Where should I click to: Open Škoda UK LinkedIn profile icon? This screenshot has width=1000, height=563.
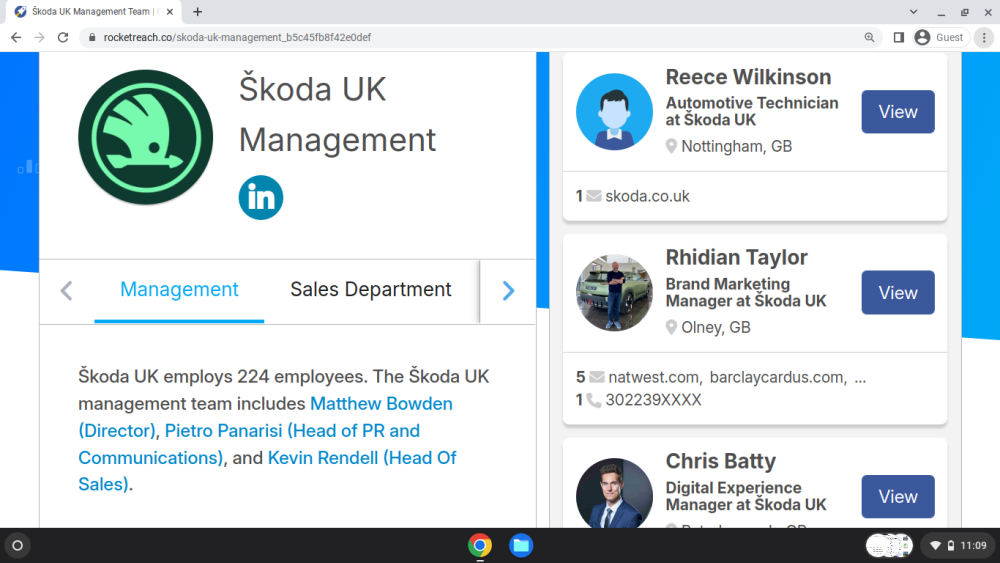click(x=261, y=198)
